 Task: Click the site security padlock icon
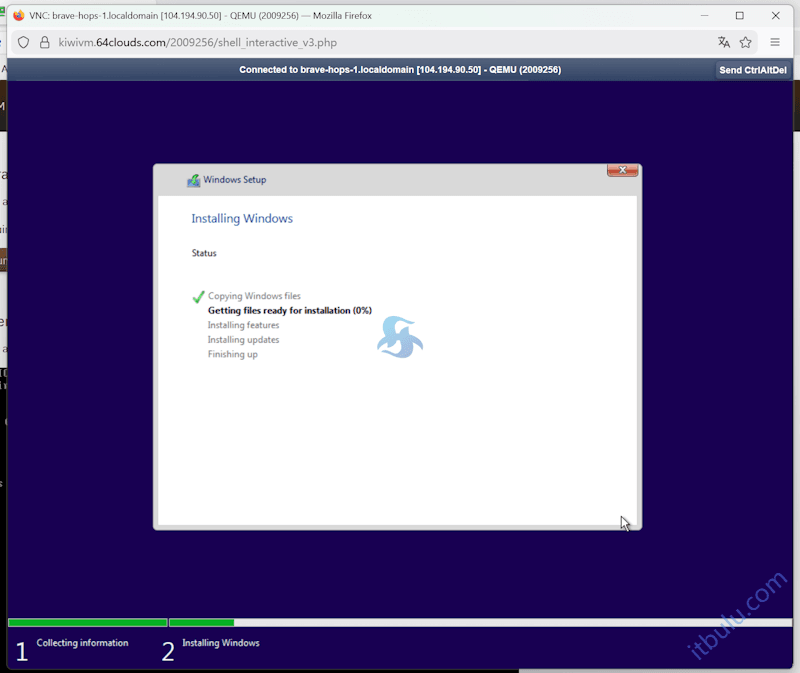pos(45,43)
